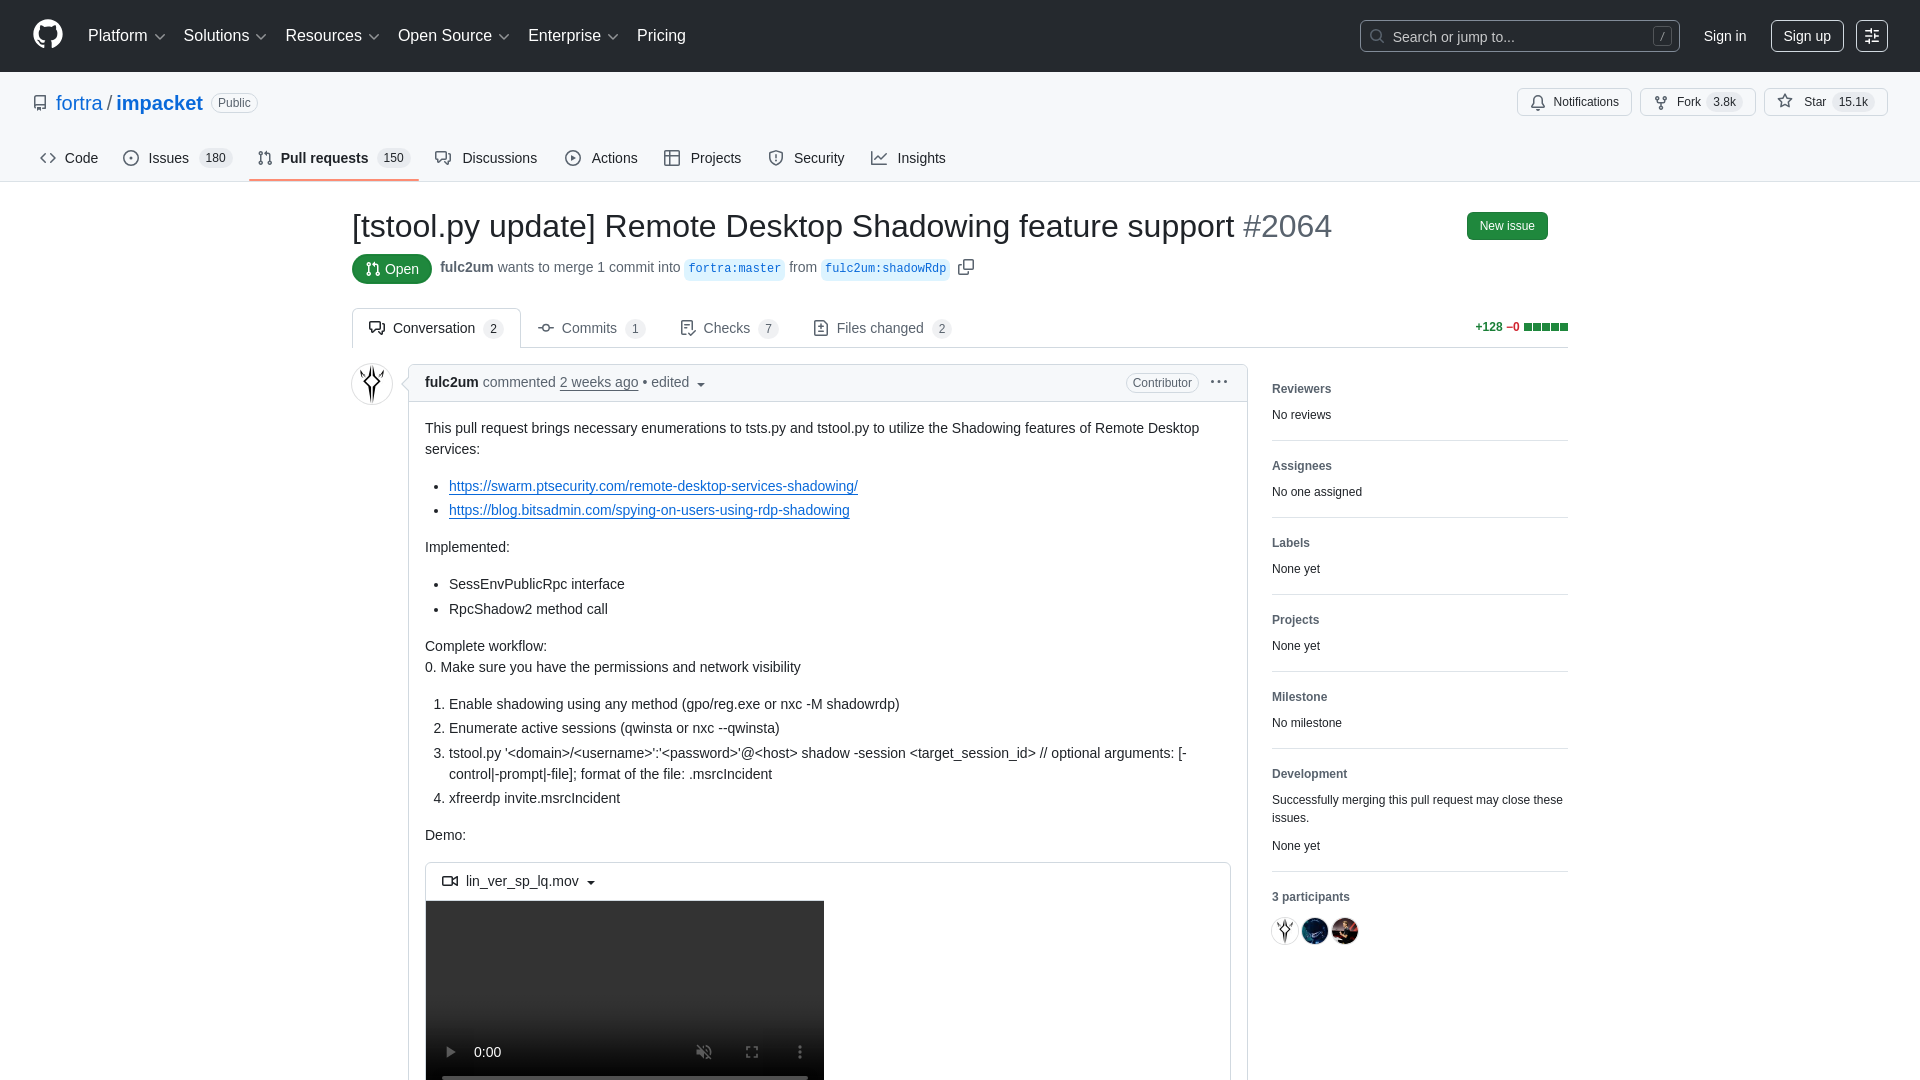Open the Open Source menu dropdown
The width and height of the screenshot is (1920, 1080).
pos(453,36)
